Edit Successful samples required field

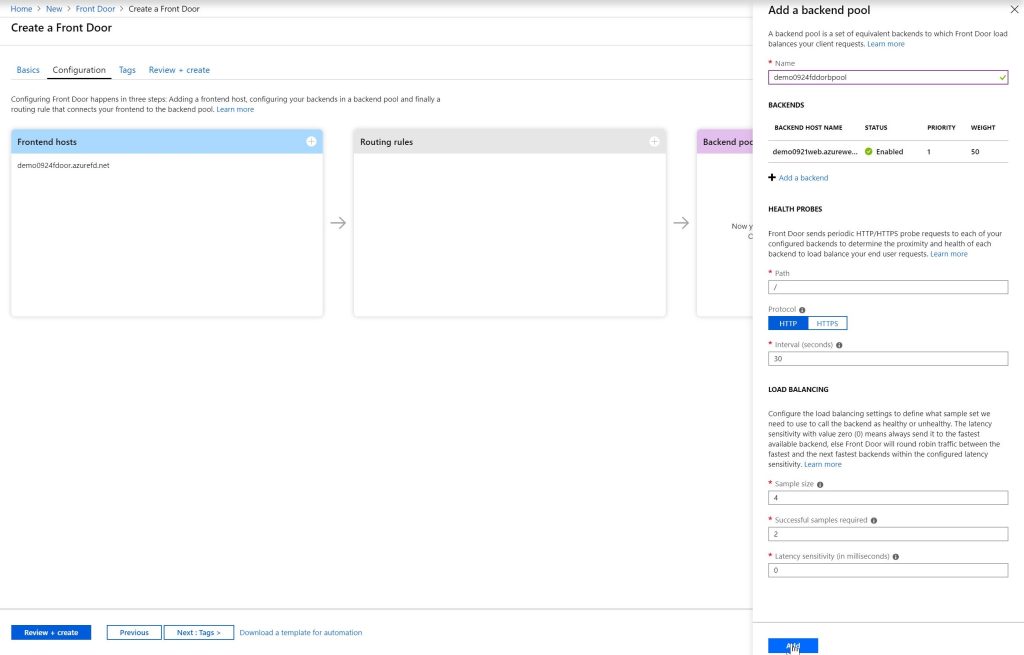click(888, 534)
